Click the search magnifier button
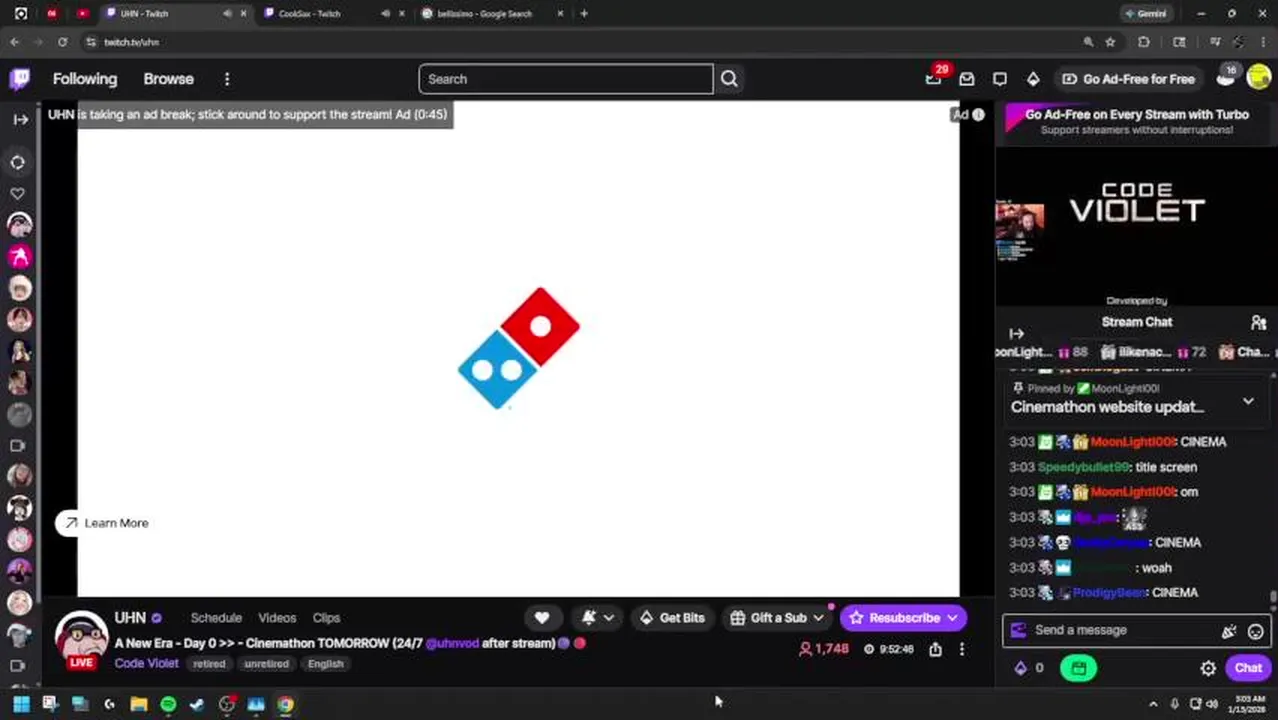The height and width of the screenshot is (720, 1278). tap(729, 79)
